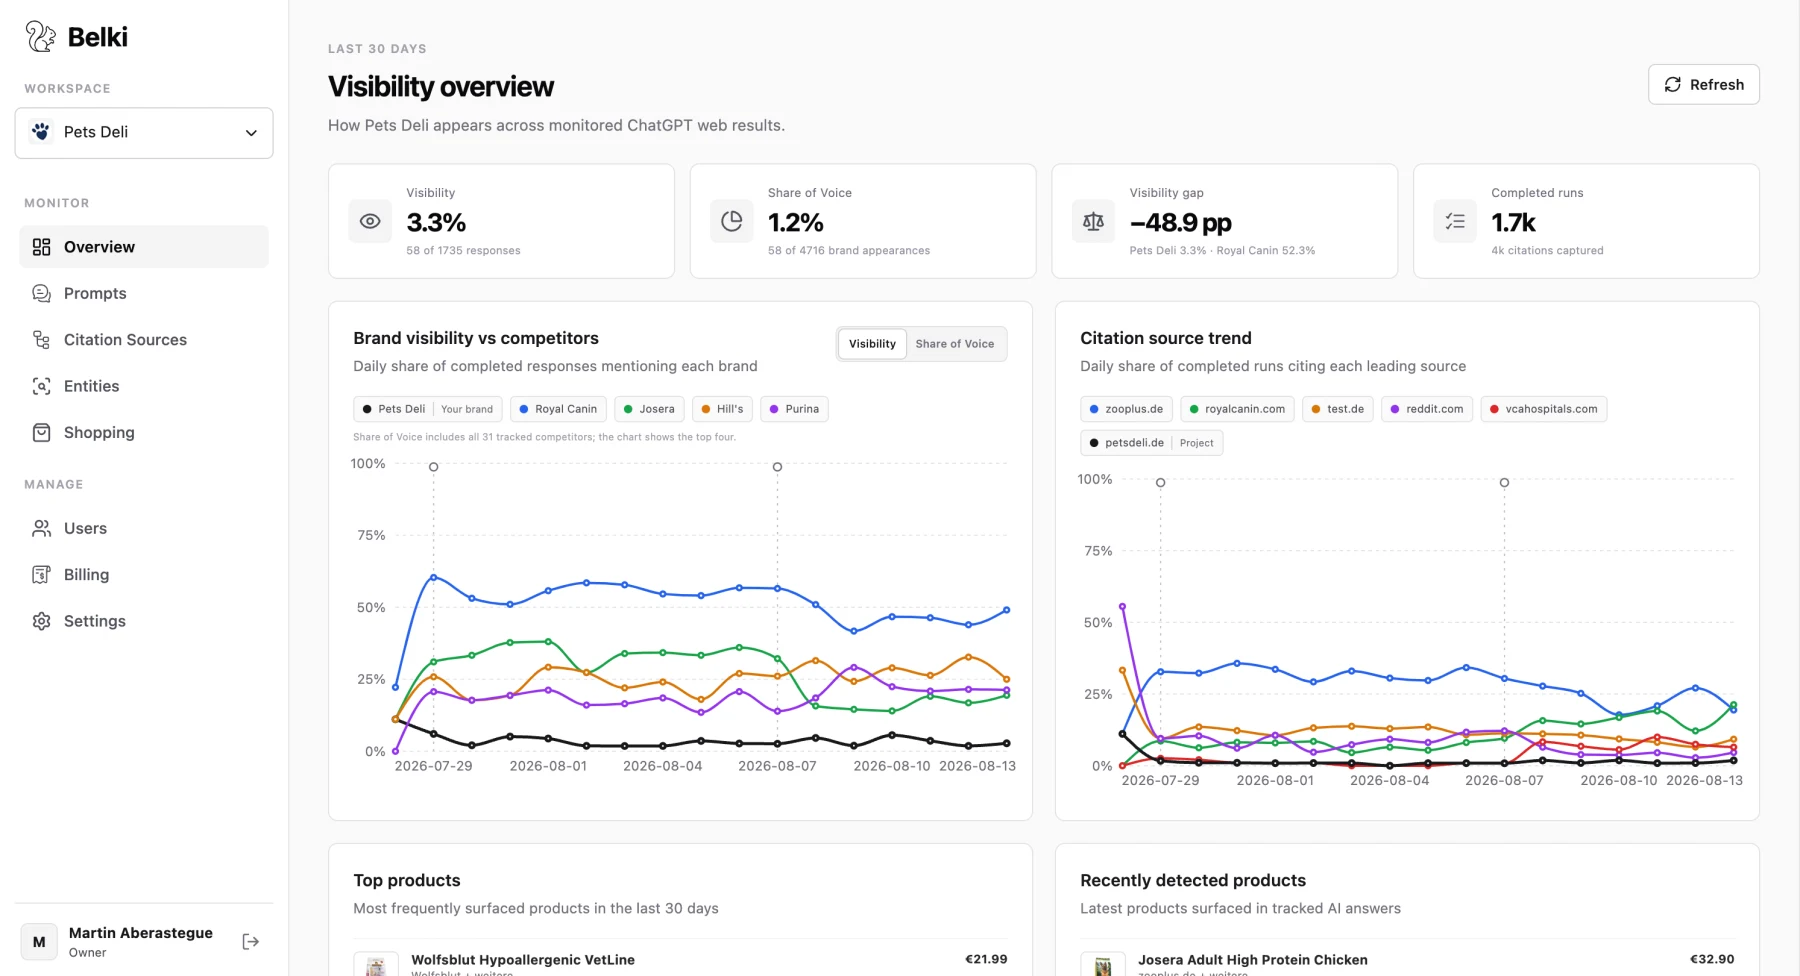Click citation chart annotation marker above 2026-07-29
This screenshot has width=1800, height=976.
pos(1160,482)
